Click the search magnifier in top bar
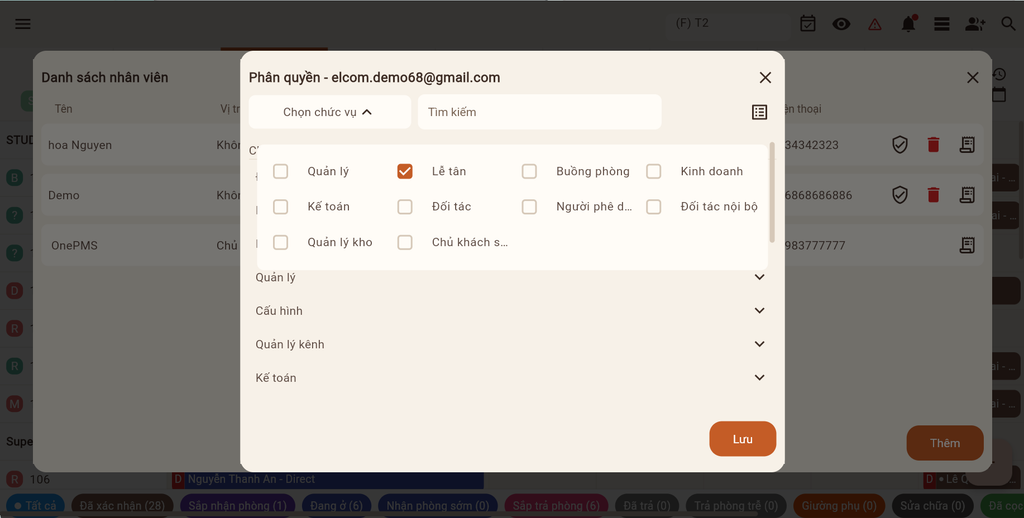Screen dimensions: 1024x518 1008,24
